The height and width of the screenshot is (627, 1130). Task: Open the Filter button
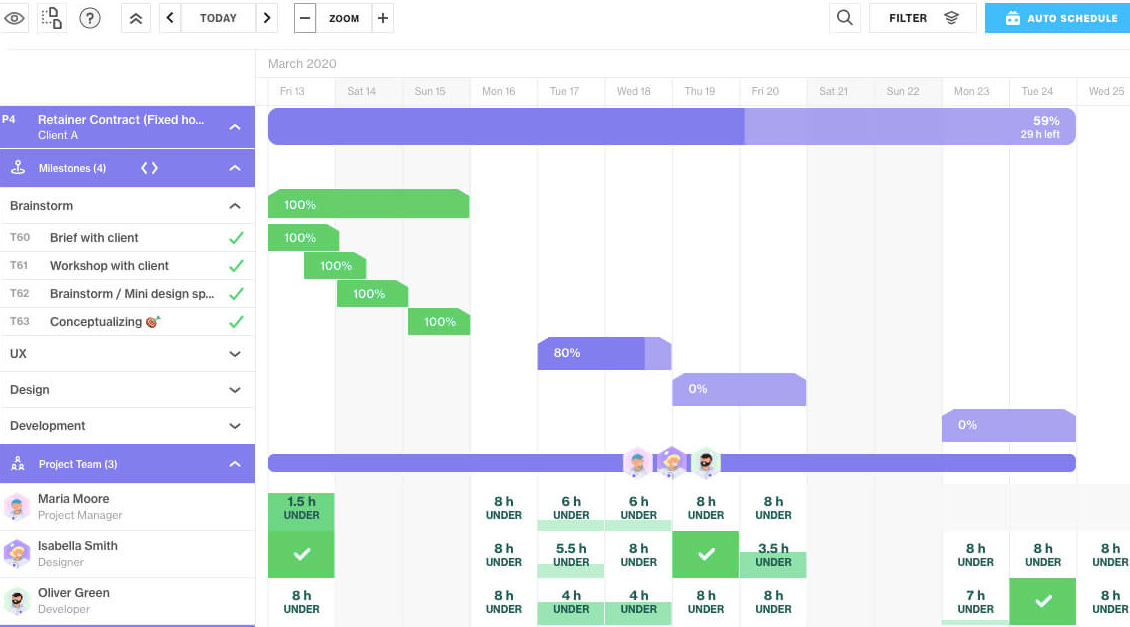pyautogui.click(x=922, y=18)
